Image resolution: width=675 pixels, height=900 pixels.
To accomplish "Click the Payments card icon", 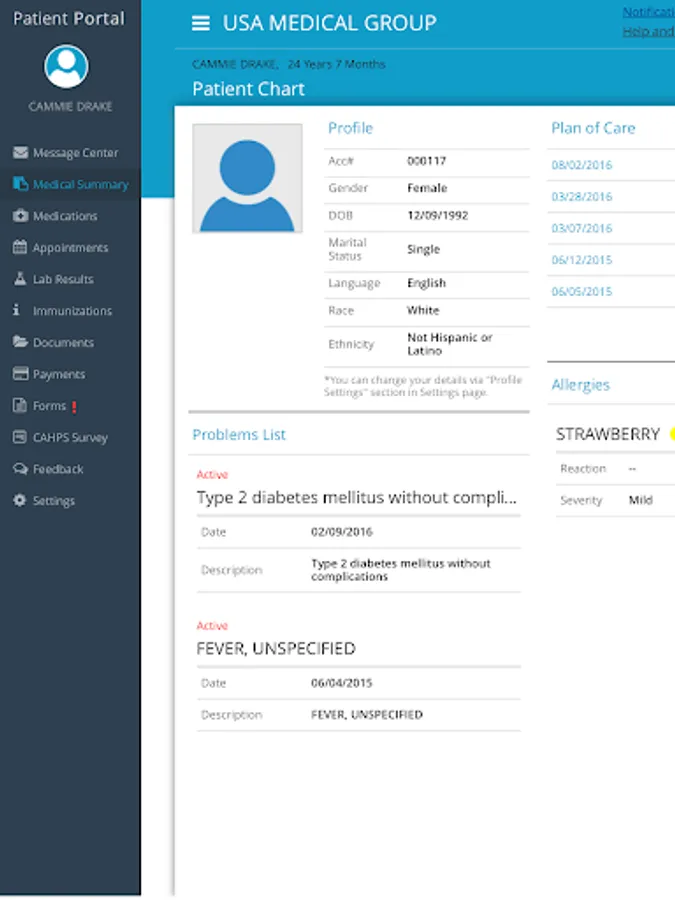I will [x=20, y=374].
